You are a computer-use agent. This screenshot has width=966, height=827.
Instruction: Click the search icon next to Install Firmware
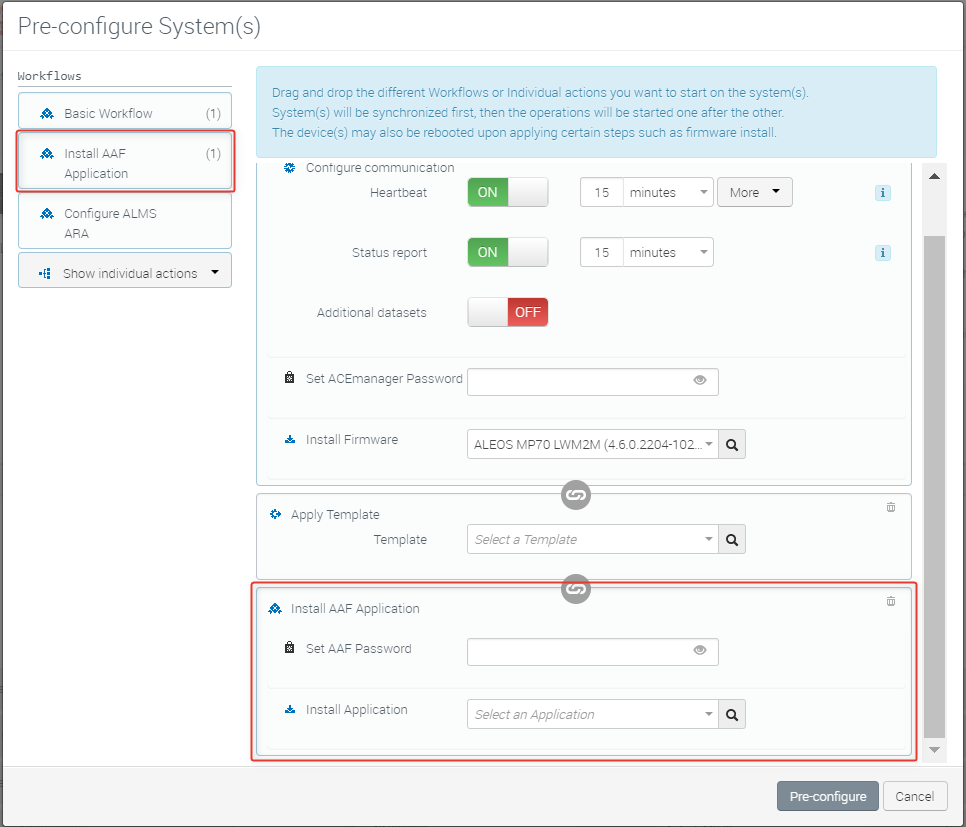[732, 445]
